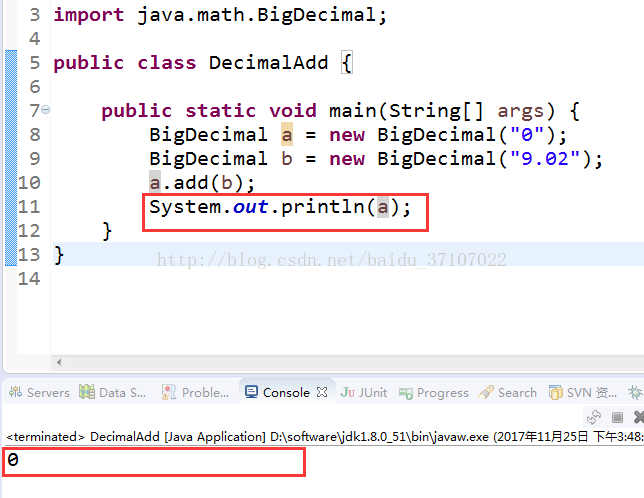Click the debug bug icon after the SVN tab

click(635, 392)
